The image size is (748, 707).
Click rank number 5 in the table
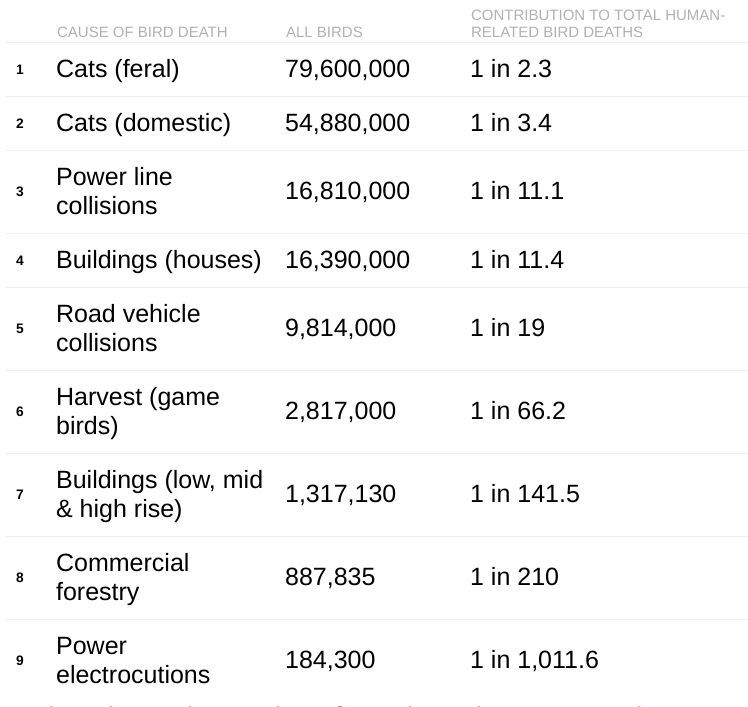point(20,328)
